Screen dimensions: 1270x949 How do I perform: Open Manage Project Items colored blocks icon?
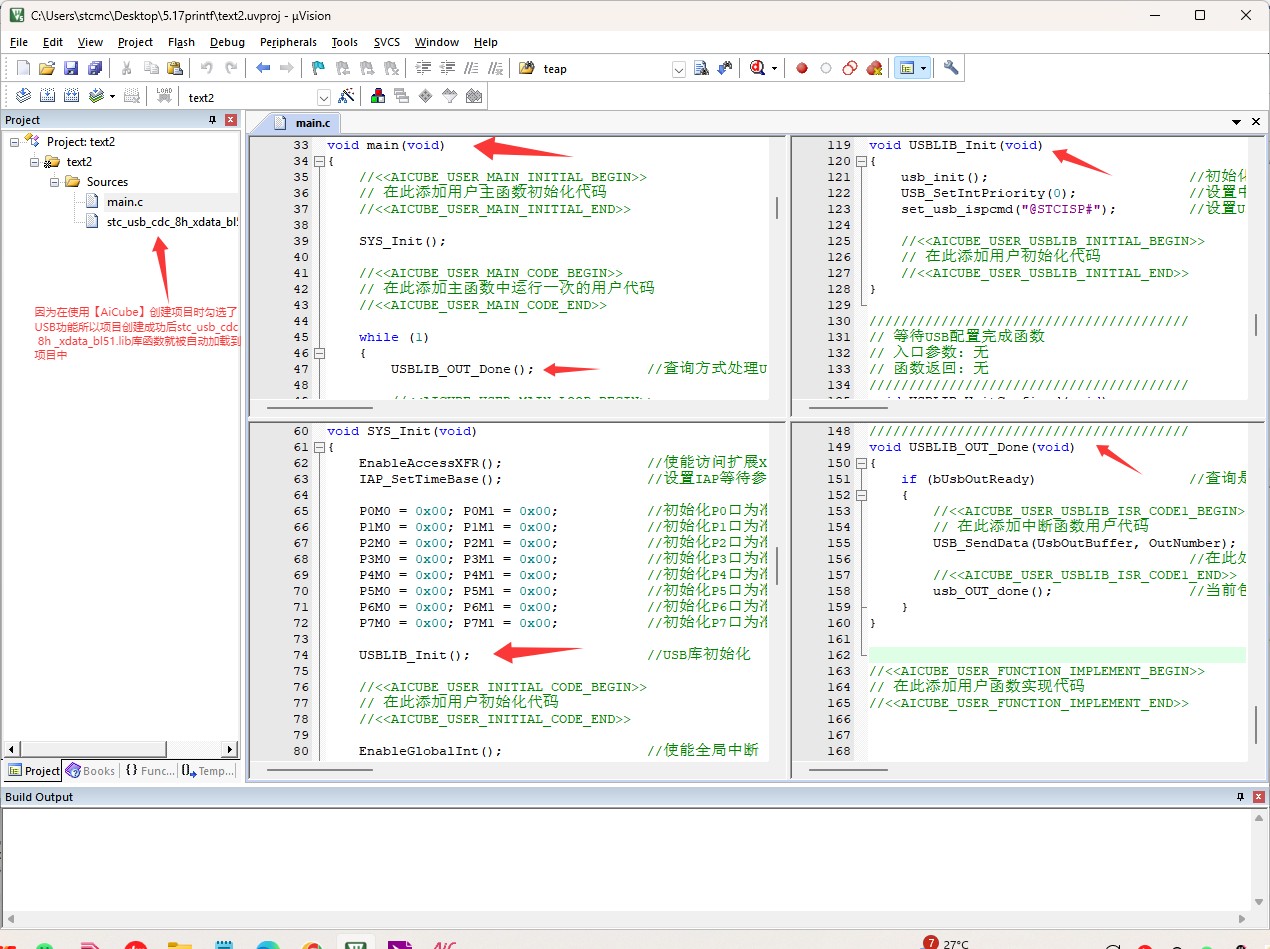(x=378, y=96)
